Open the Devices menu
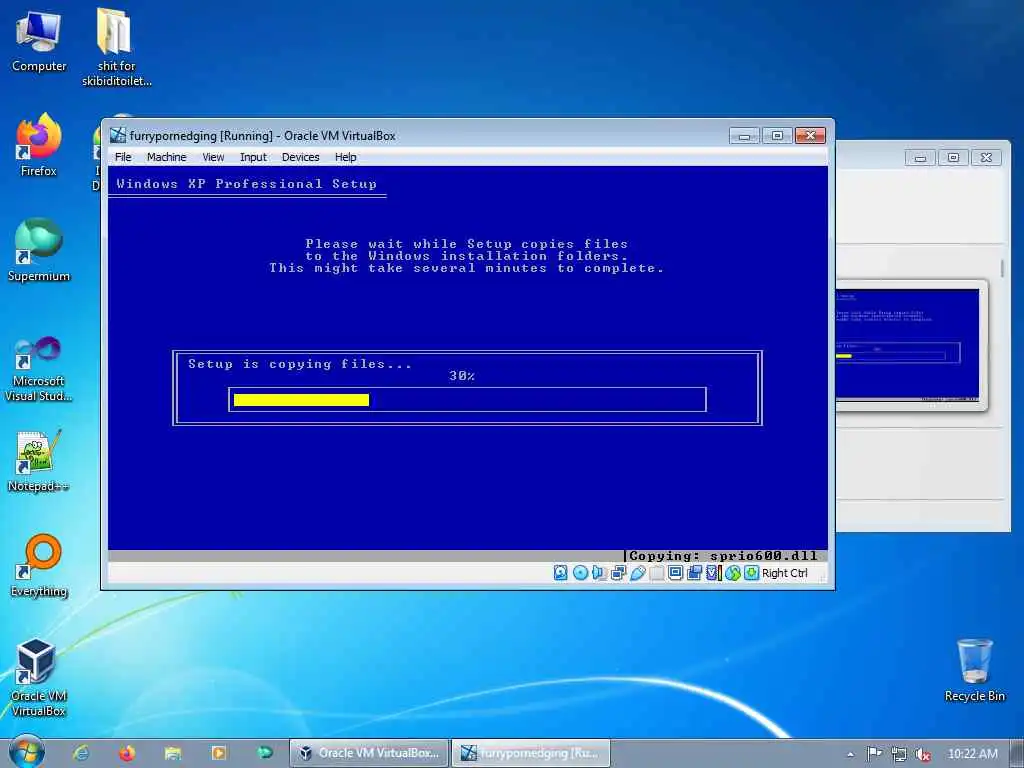 coord(300,157)
